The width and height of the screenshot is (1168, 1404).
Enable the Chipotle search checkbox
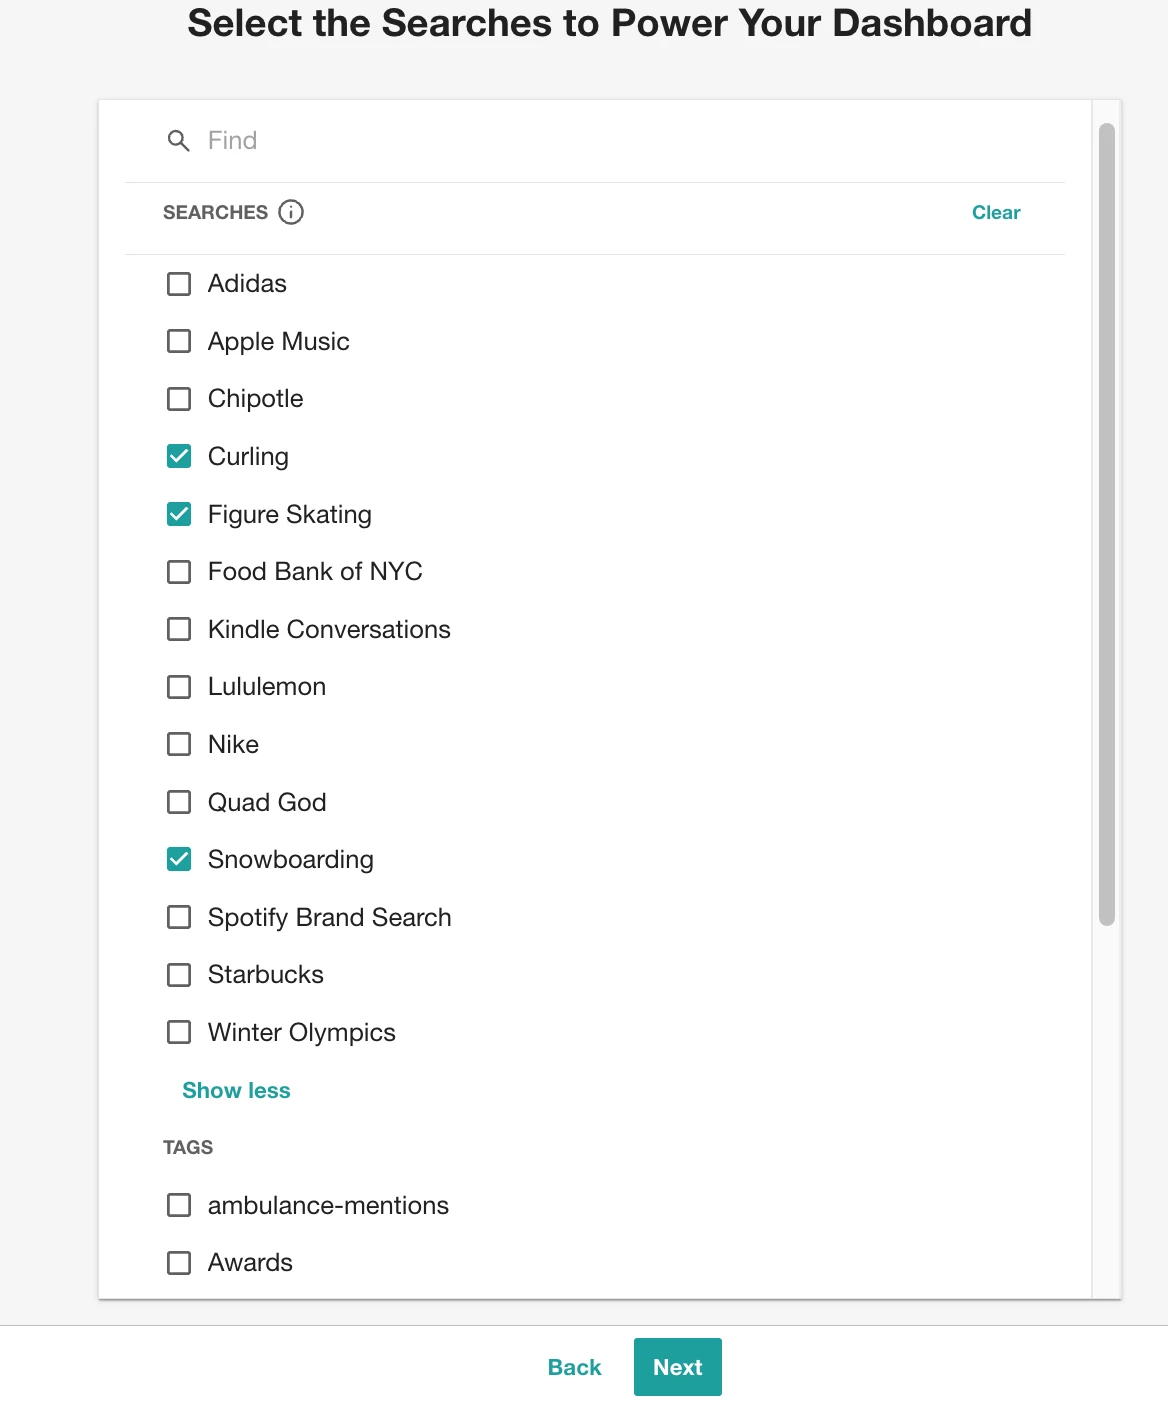click(179, 399)
